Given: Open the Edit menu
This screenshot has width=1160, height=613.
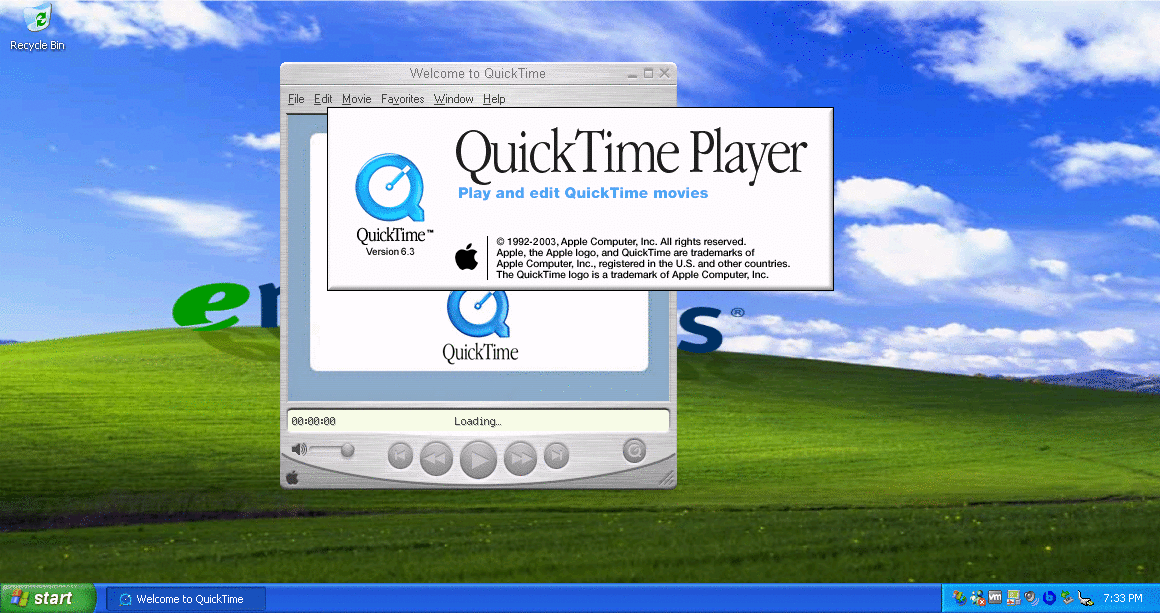Looking at the screenshot, I should (x=323, y=99).
